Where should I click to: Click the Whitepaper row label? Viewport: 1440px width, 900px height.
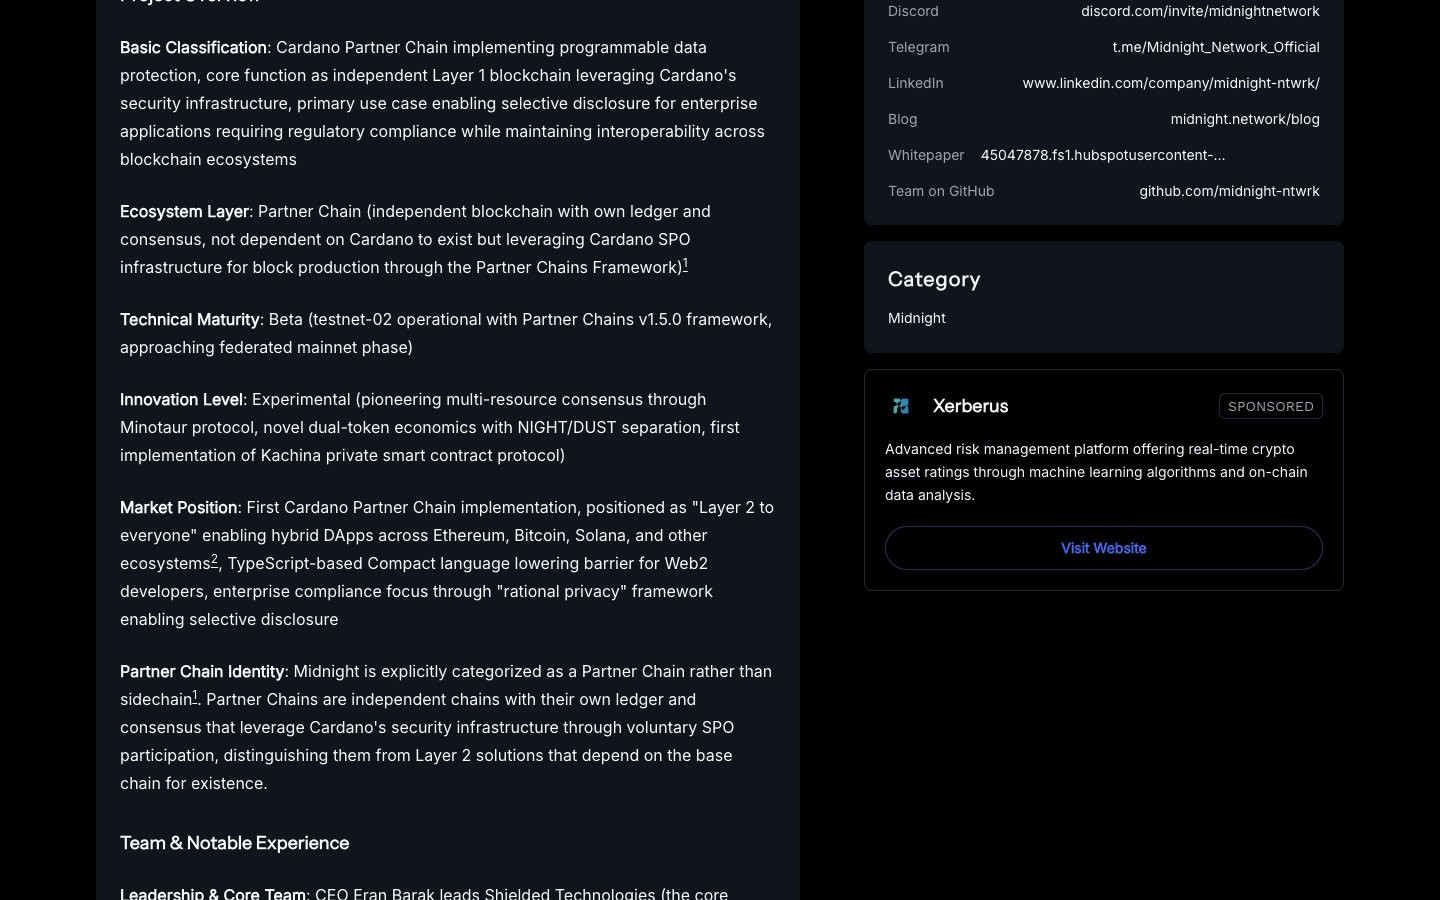coord(925,155)
